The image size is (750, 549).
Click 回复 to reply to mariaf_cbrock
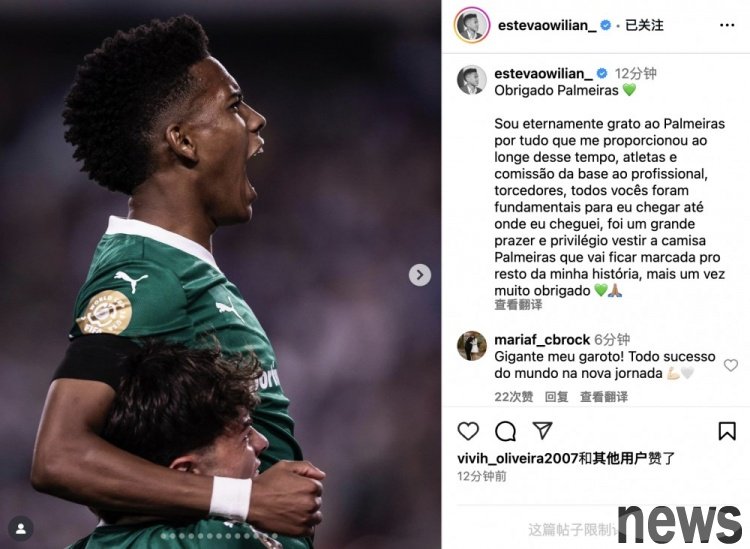[556, 396]
